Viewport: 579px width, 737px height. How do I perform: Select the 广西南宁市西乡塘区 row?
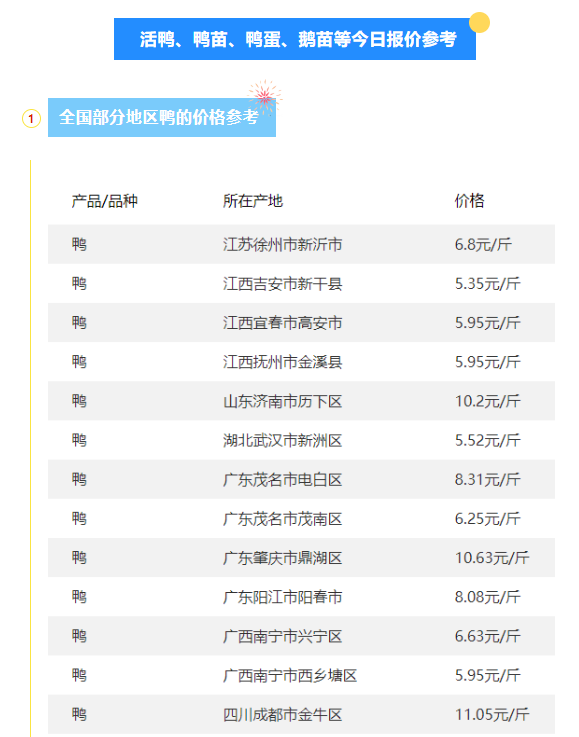(x=301, y=675)
